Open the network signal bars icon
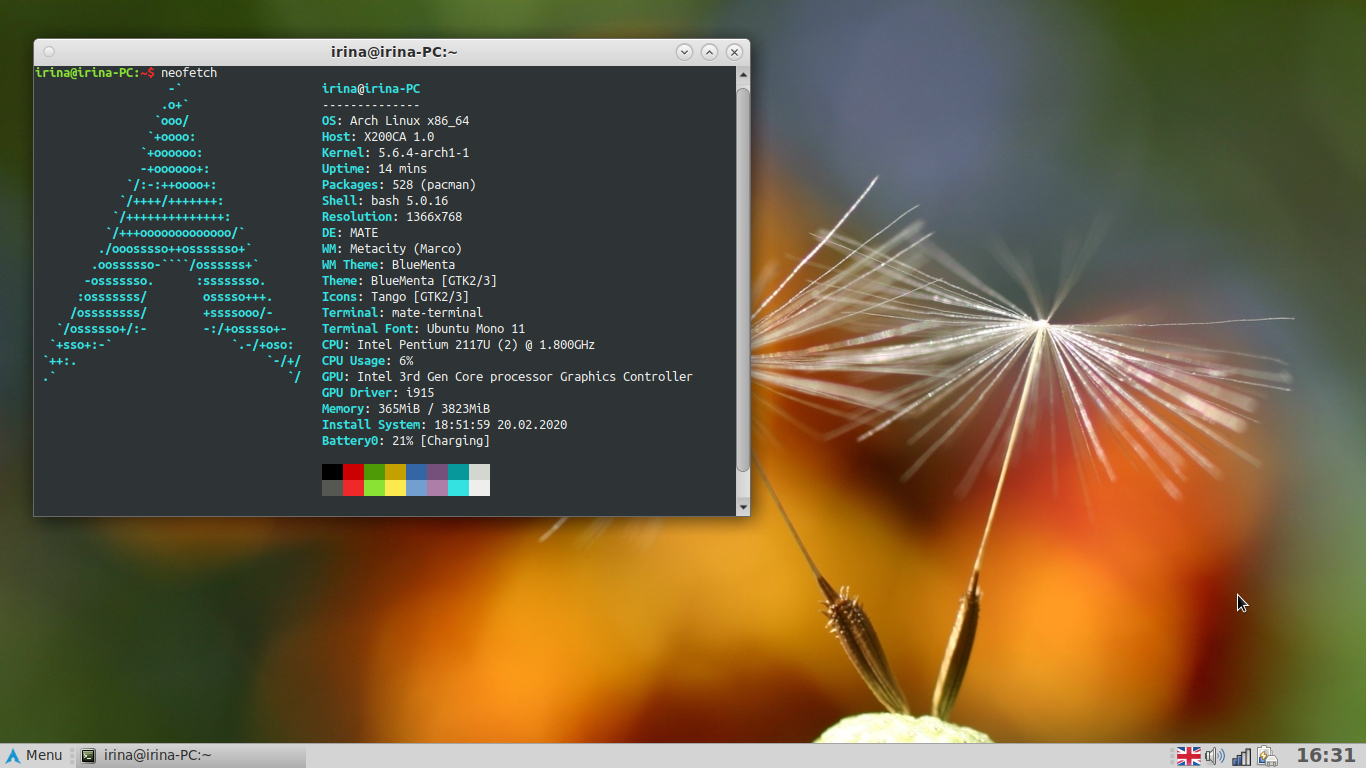The width and height of the screenshot is (1366, 768). pos(1242,756)
